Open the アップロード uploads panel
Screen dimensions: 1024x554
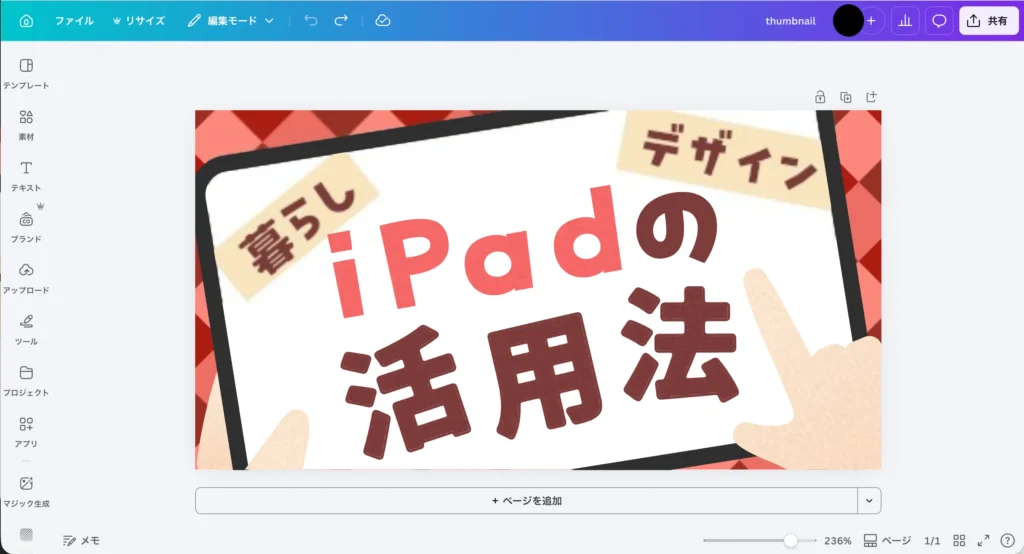click(26, 277)
